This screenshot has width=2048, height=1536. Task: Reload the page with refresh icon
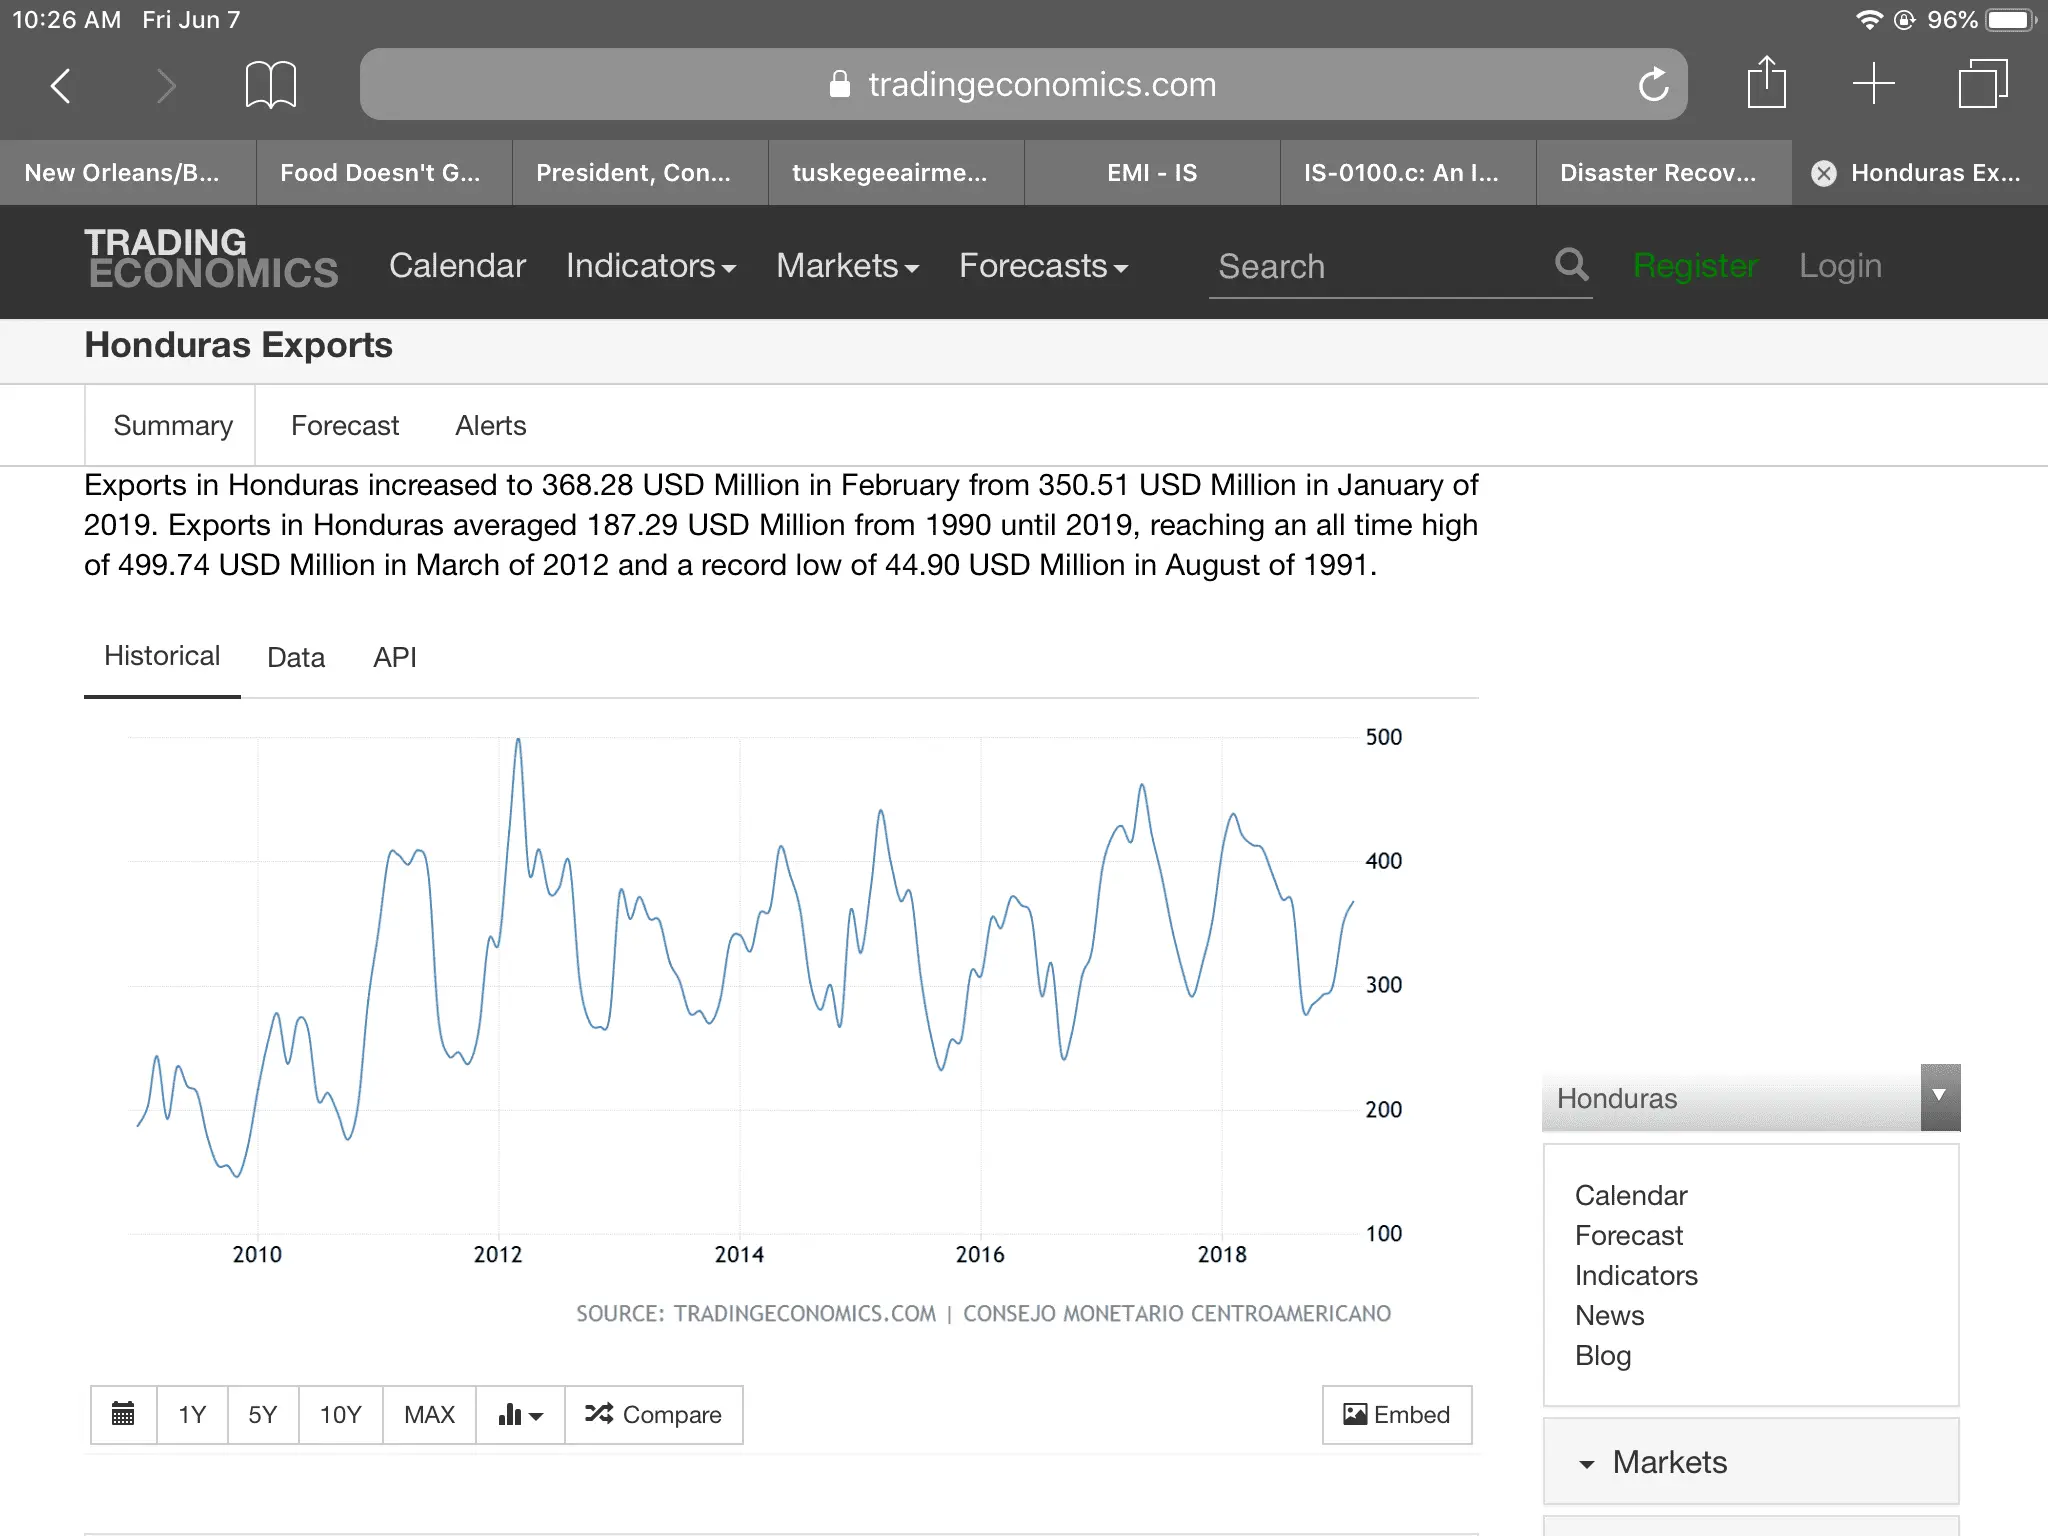tap(1653, 85)
